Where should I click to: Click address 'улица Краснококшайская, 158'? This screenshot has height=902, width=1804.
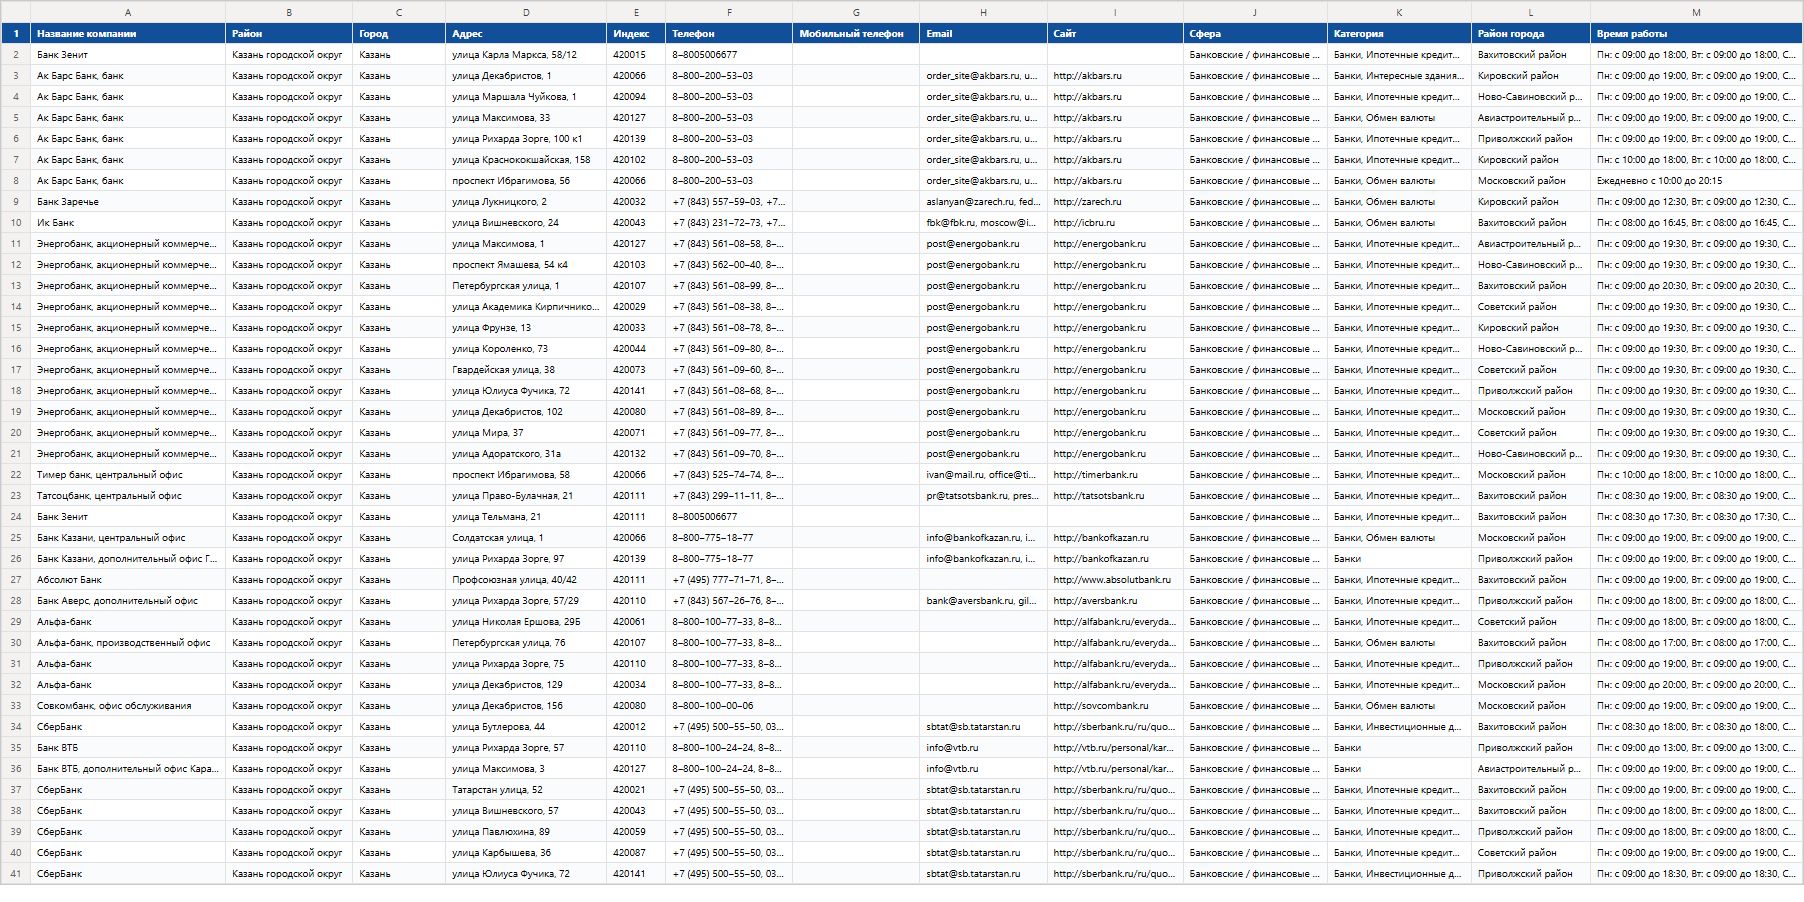point(526,160)
